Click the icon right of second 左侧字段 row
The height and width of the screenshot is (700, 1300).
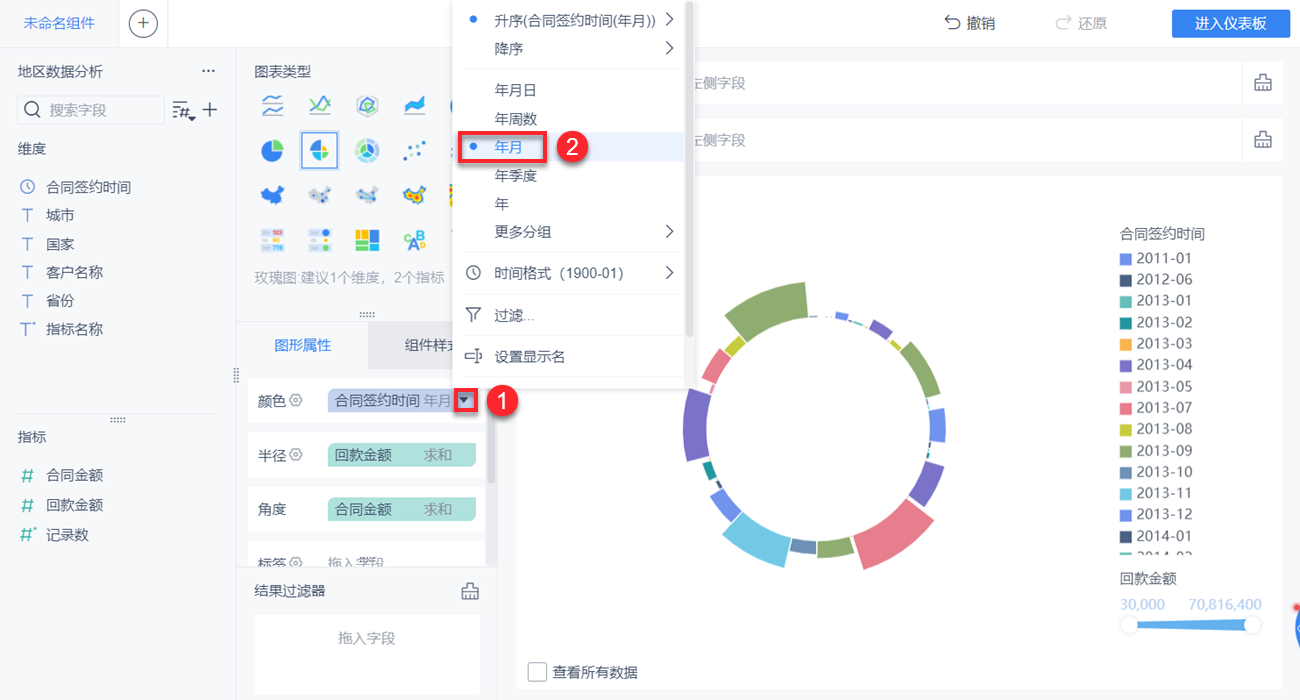1263,140
